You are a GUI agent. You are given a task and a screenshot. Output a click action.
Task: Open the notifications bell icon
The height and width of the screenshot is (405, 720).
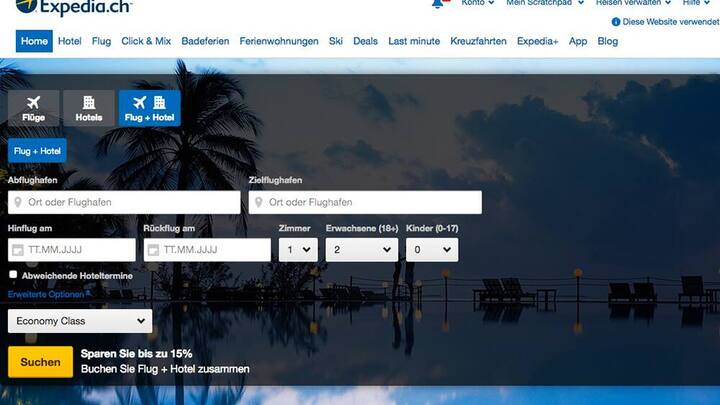point(437,4)
